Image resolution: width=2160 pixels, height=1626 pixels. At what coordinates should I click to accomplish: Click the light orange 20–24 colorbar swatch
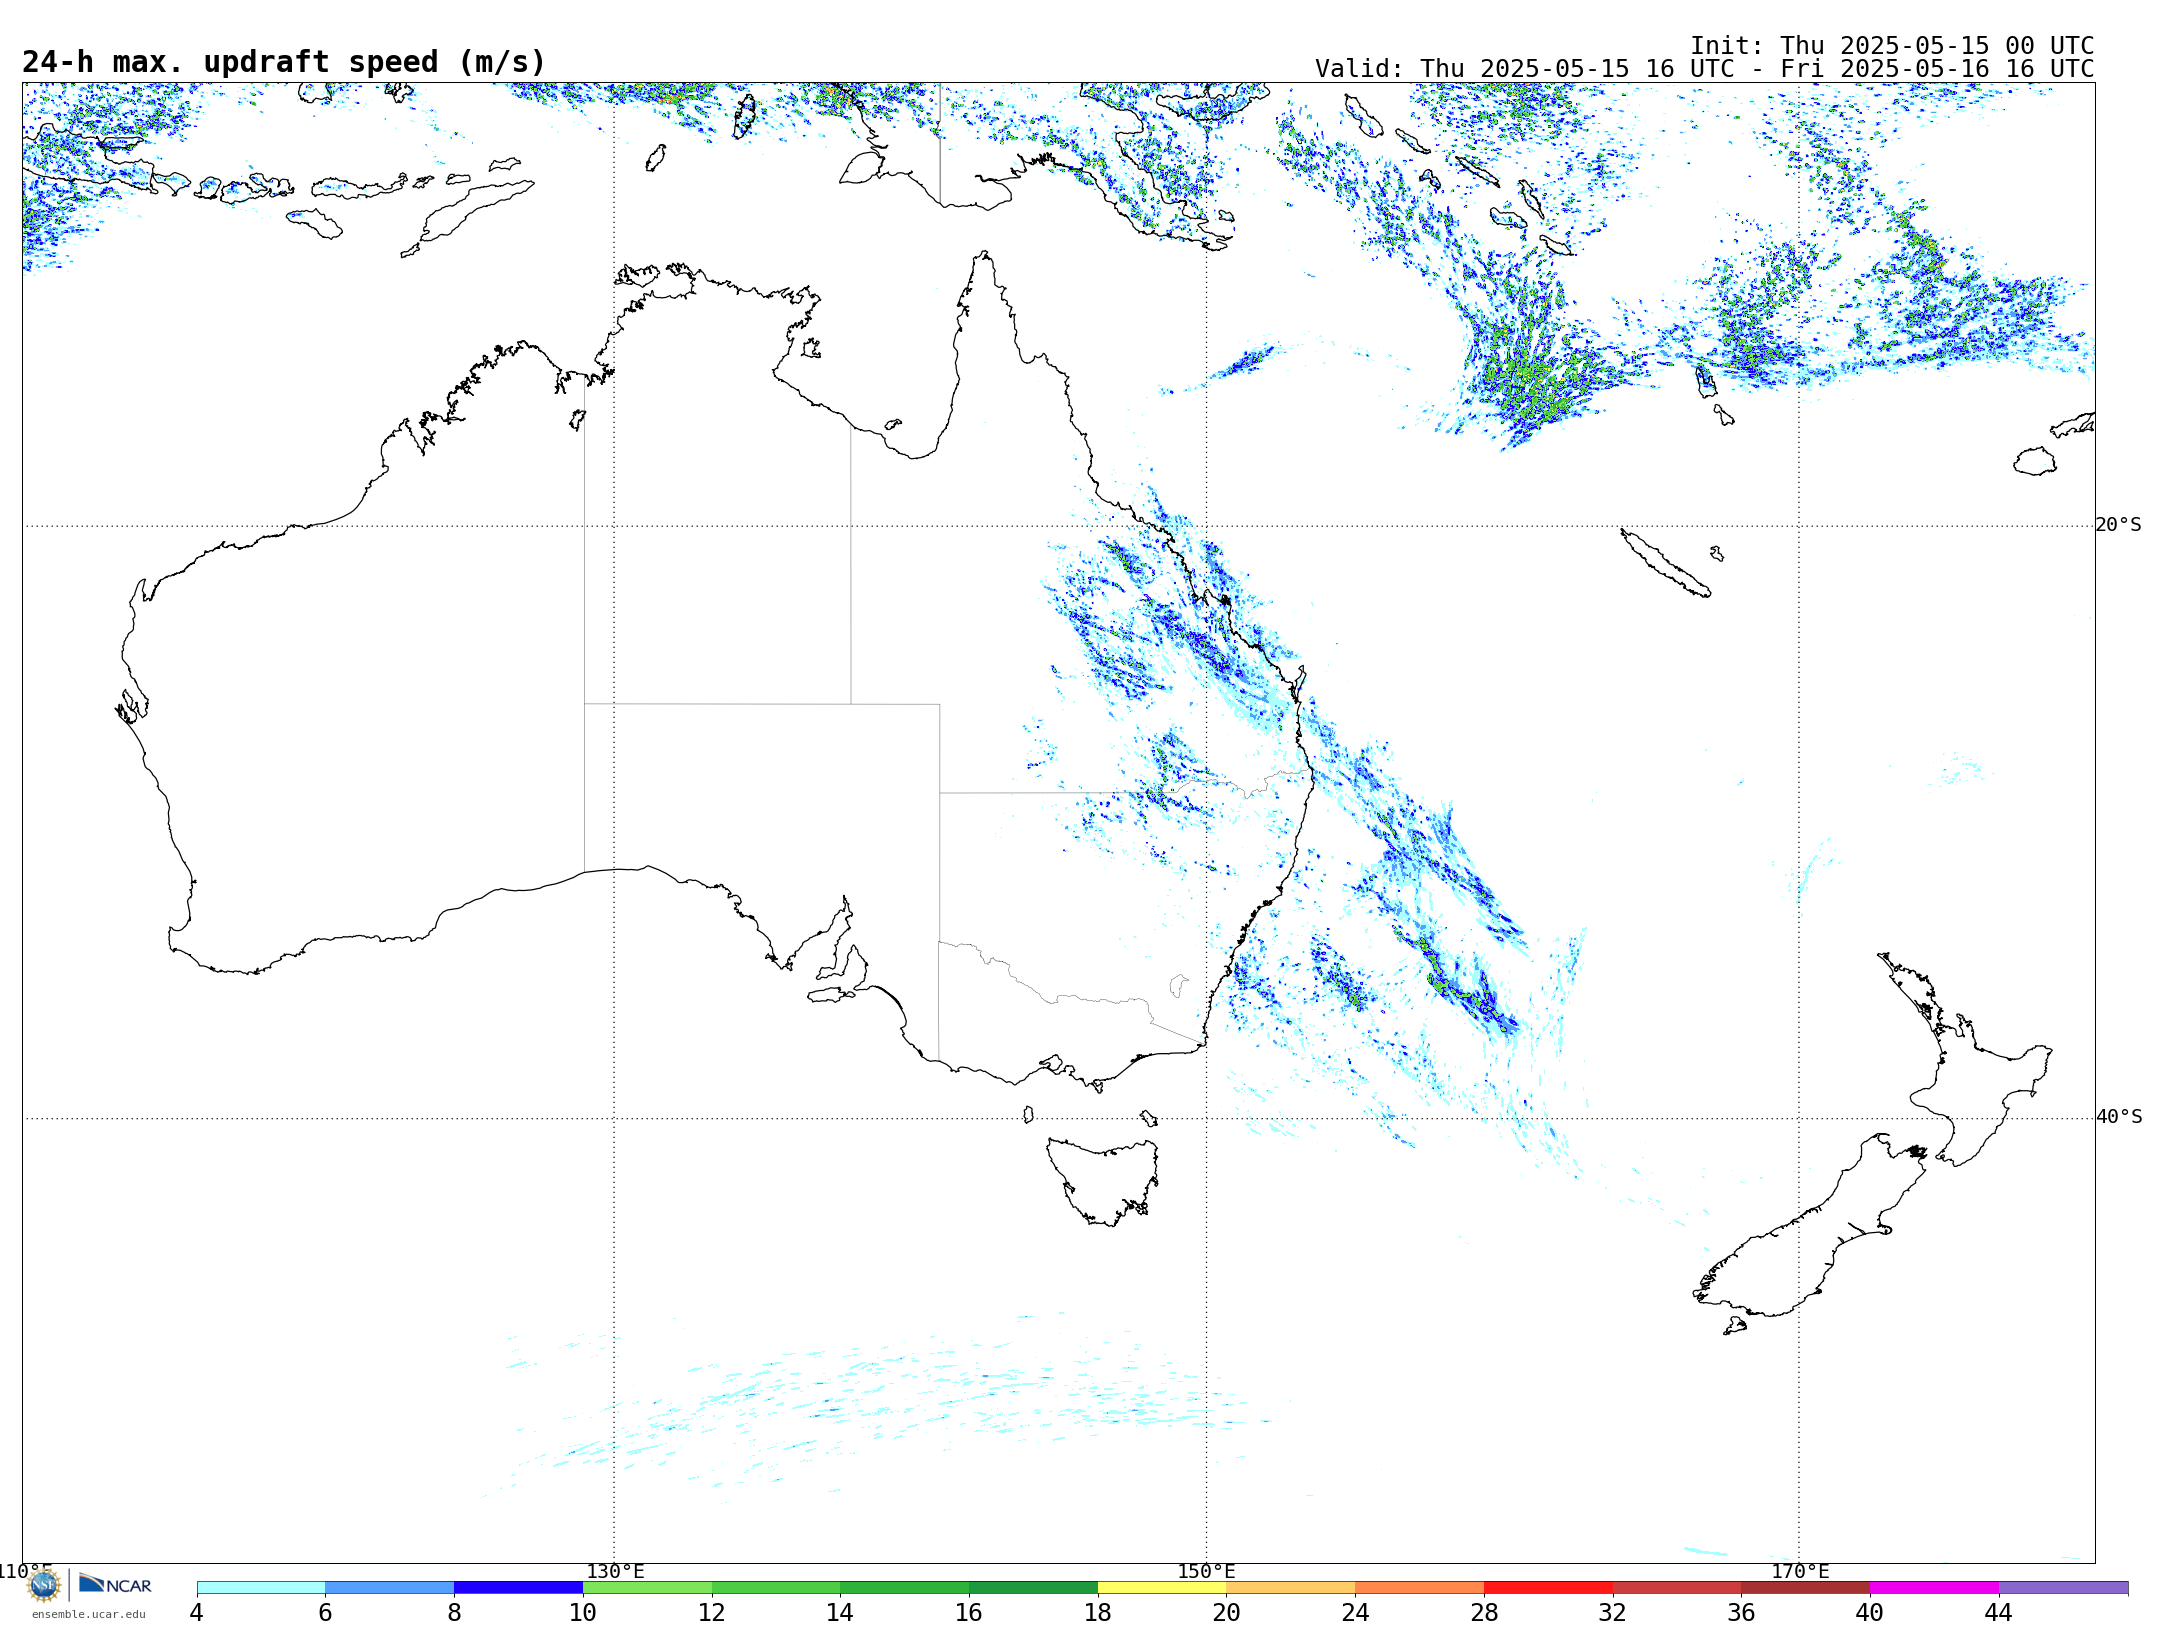(x=1291, y=1588)
